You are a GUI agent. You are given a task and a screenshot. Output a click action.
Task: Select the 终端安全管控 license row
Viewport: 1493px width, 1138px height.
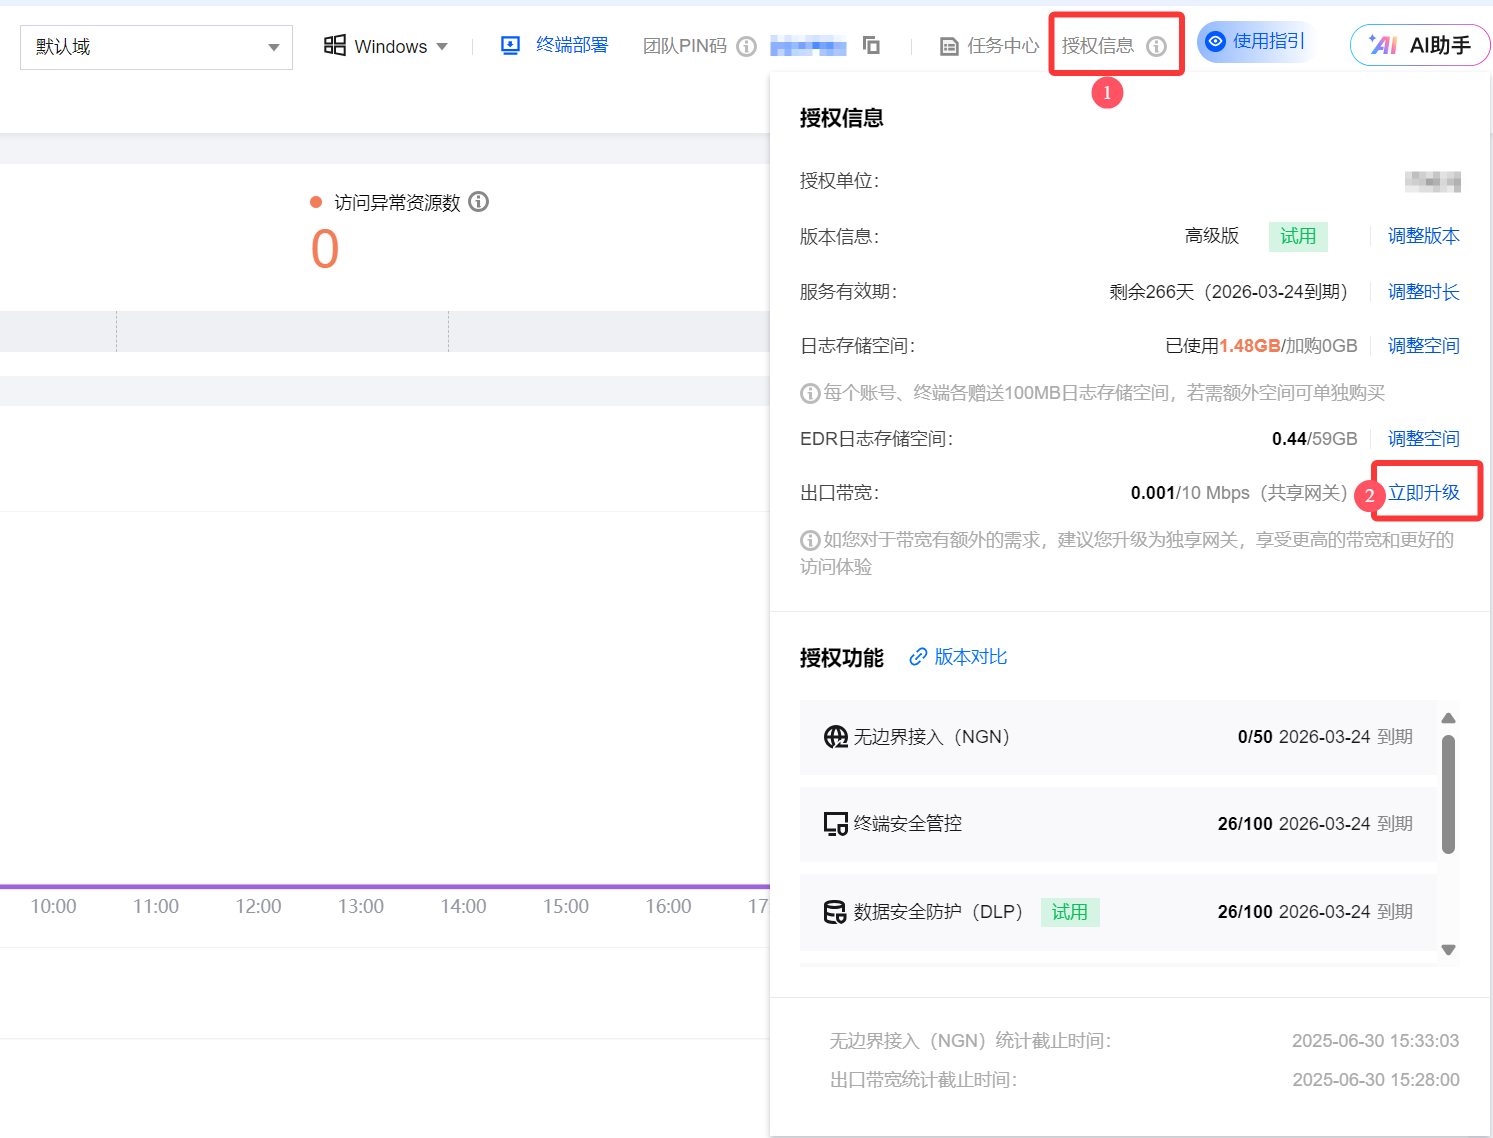[1117, 824]
